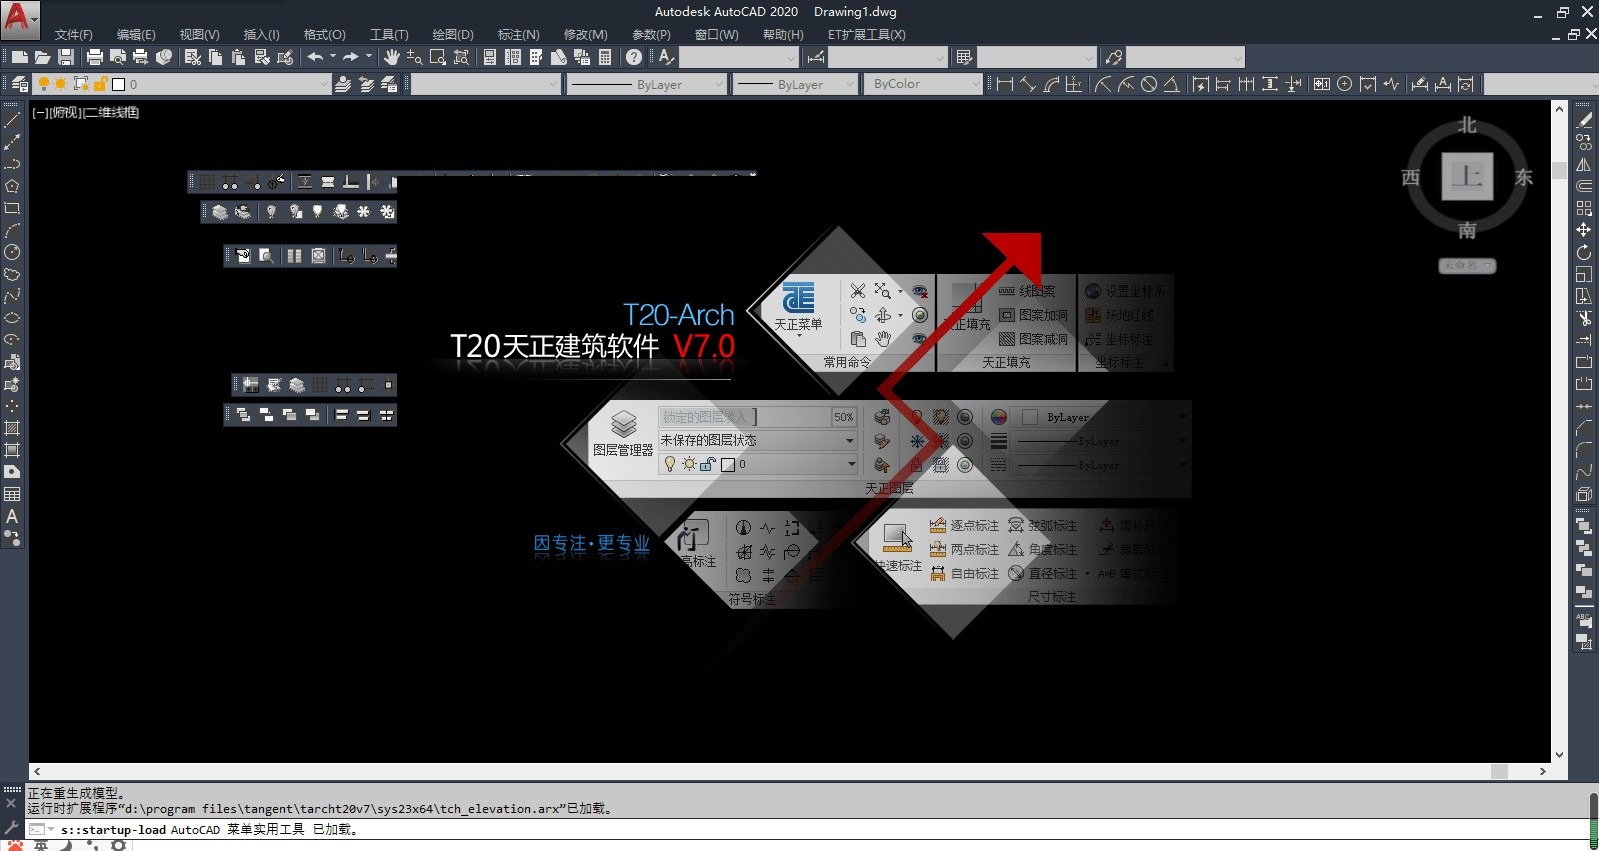Viewport: 1599px width, 851px height.
Task: Click the Array modify tool
Action: point(1584,208)
